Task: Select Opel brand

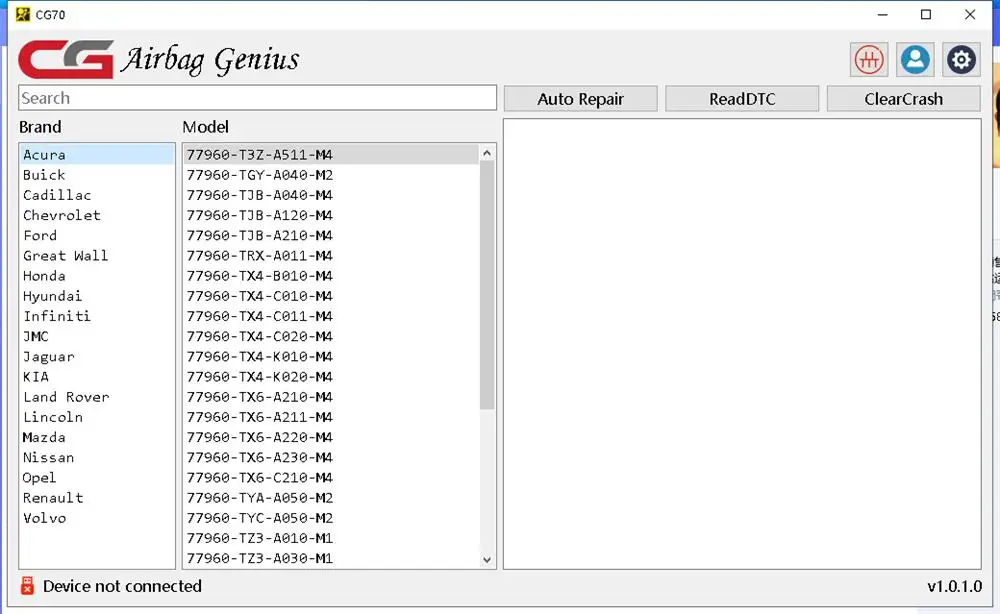Action: [96, 478]
